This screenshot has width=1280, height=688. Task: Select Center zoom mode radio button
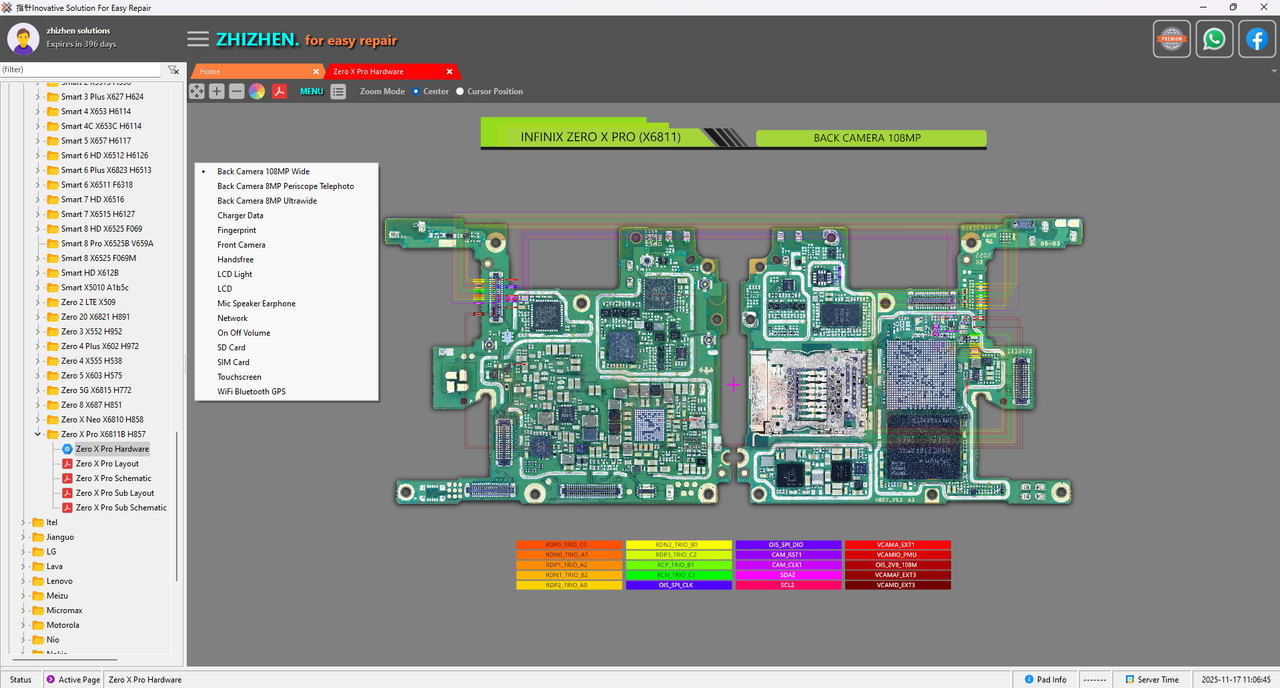[x=416, y=91]
